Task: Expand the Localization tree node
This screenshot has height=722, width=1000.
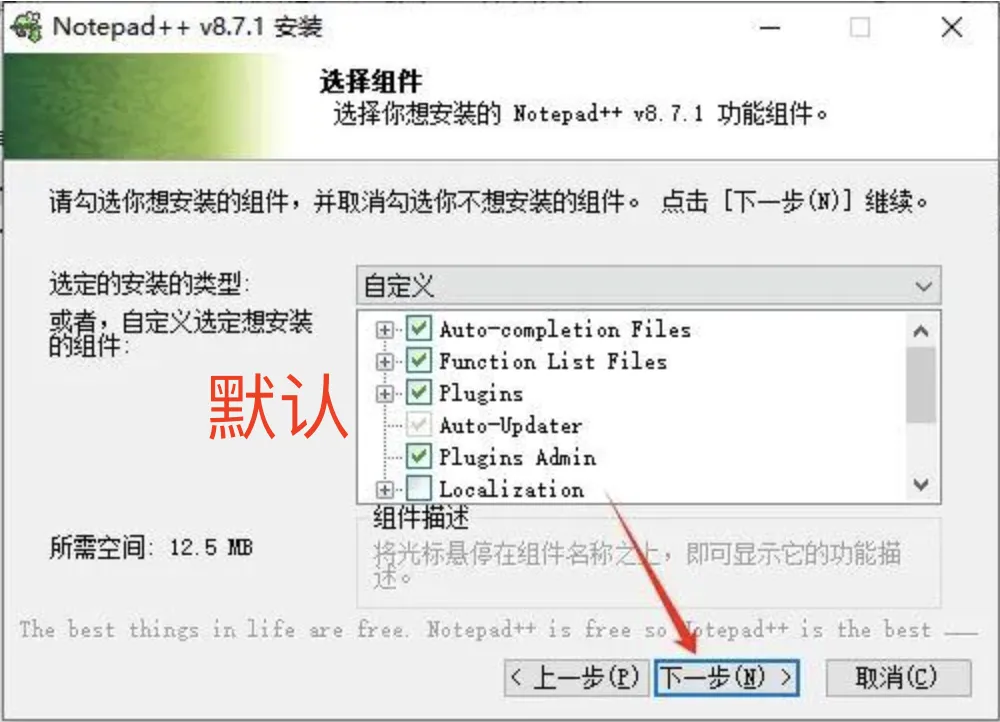Action: pos(384,489)
